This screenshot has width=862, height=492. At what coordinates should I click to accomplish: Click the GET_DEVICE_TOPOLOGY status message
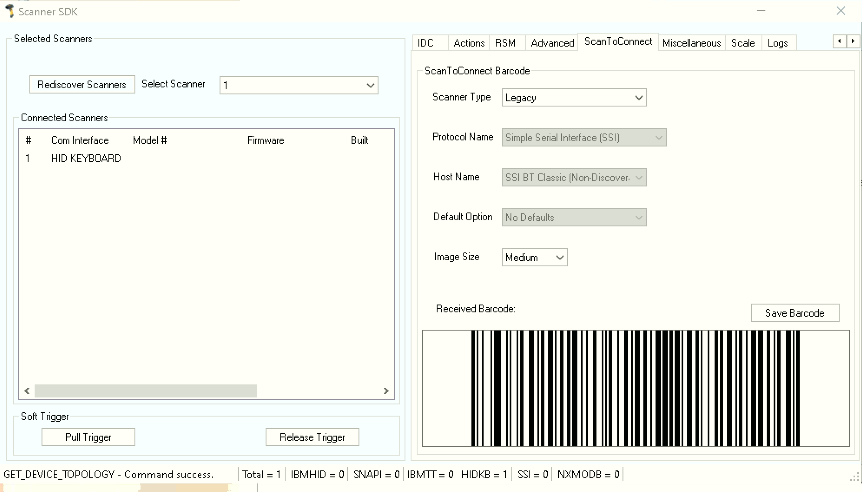(108, 474)
